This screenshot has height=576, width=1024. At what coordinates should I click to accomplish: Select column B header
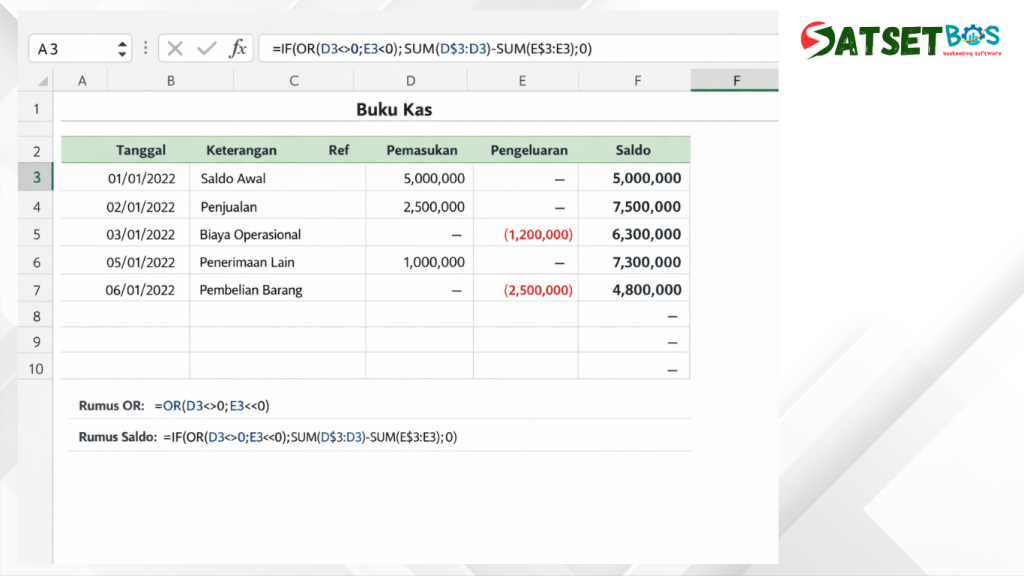click(x=171, y=80)
